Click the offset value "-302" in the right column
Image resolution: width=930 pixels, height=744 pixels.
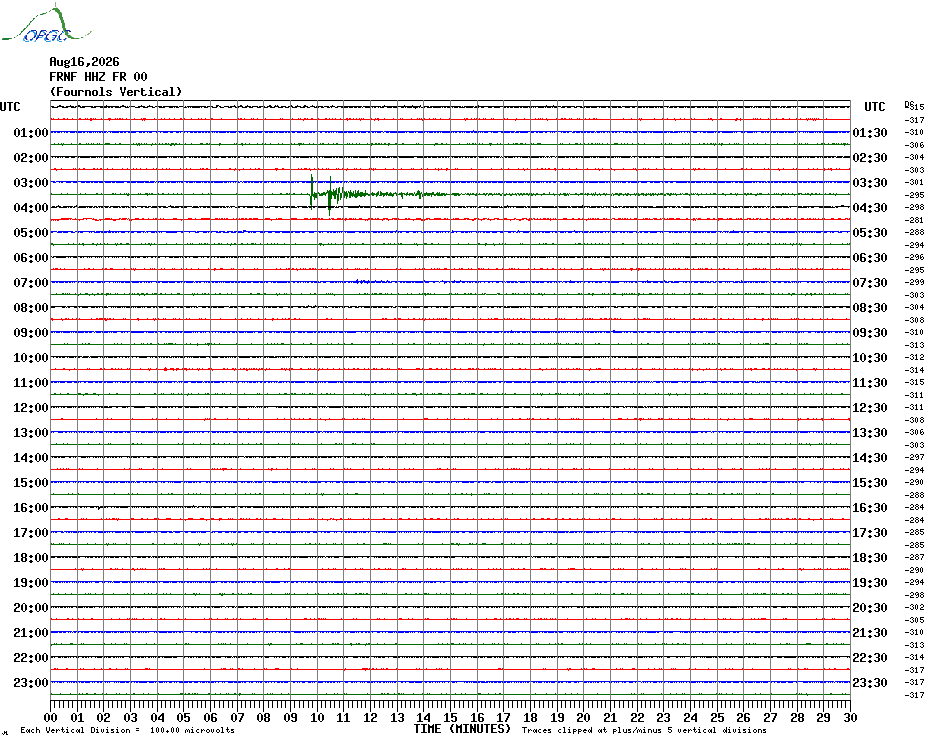pyautogui.click(x=914, y=608)
